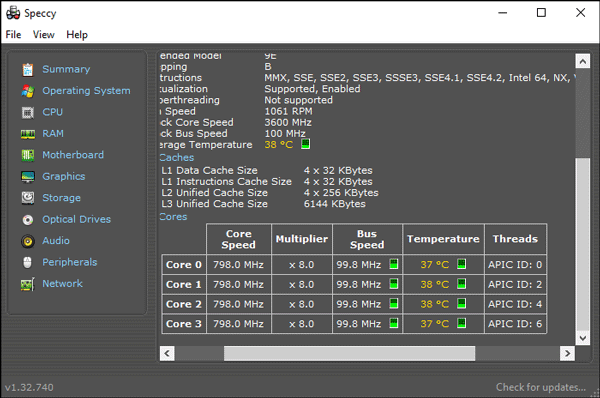
Task: Click Core 1 temperature tray icon
Action: [461, 284]
